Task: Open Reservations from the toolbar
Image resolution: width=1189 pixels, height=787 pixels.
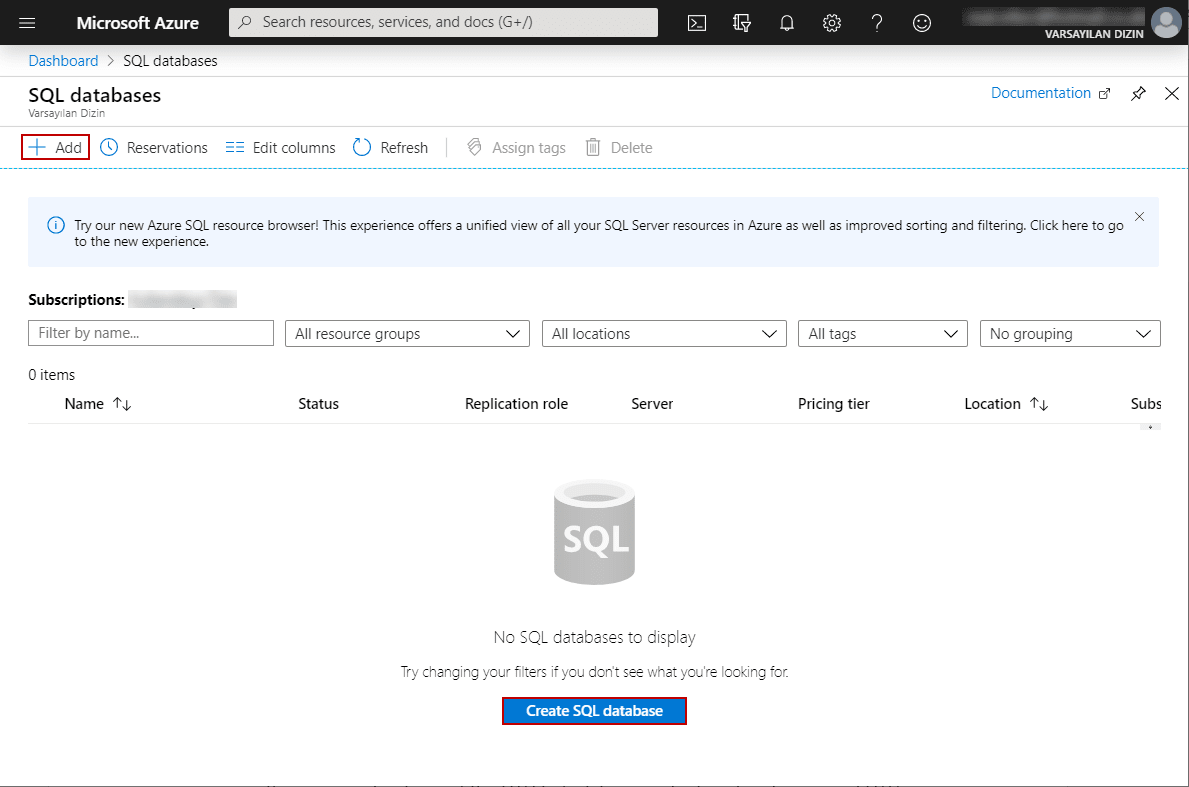Action: tap(154, 147)
